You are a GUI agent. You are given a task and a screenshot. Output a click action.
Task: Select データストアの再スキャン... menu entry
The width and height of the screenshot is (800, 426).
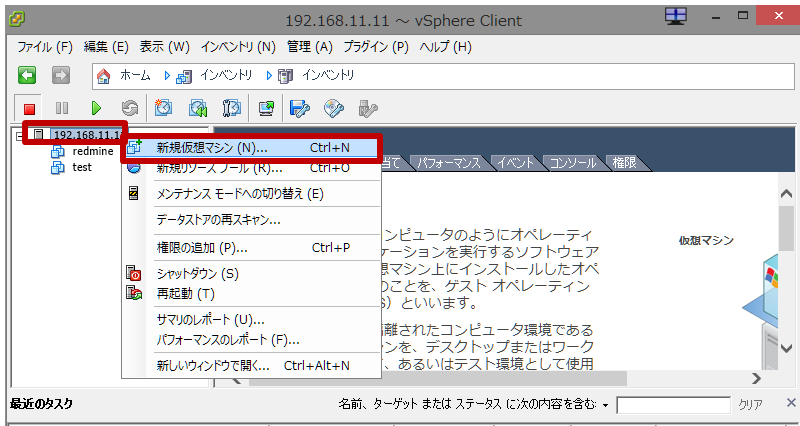tap(252, 220)
